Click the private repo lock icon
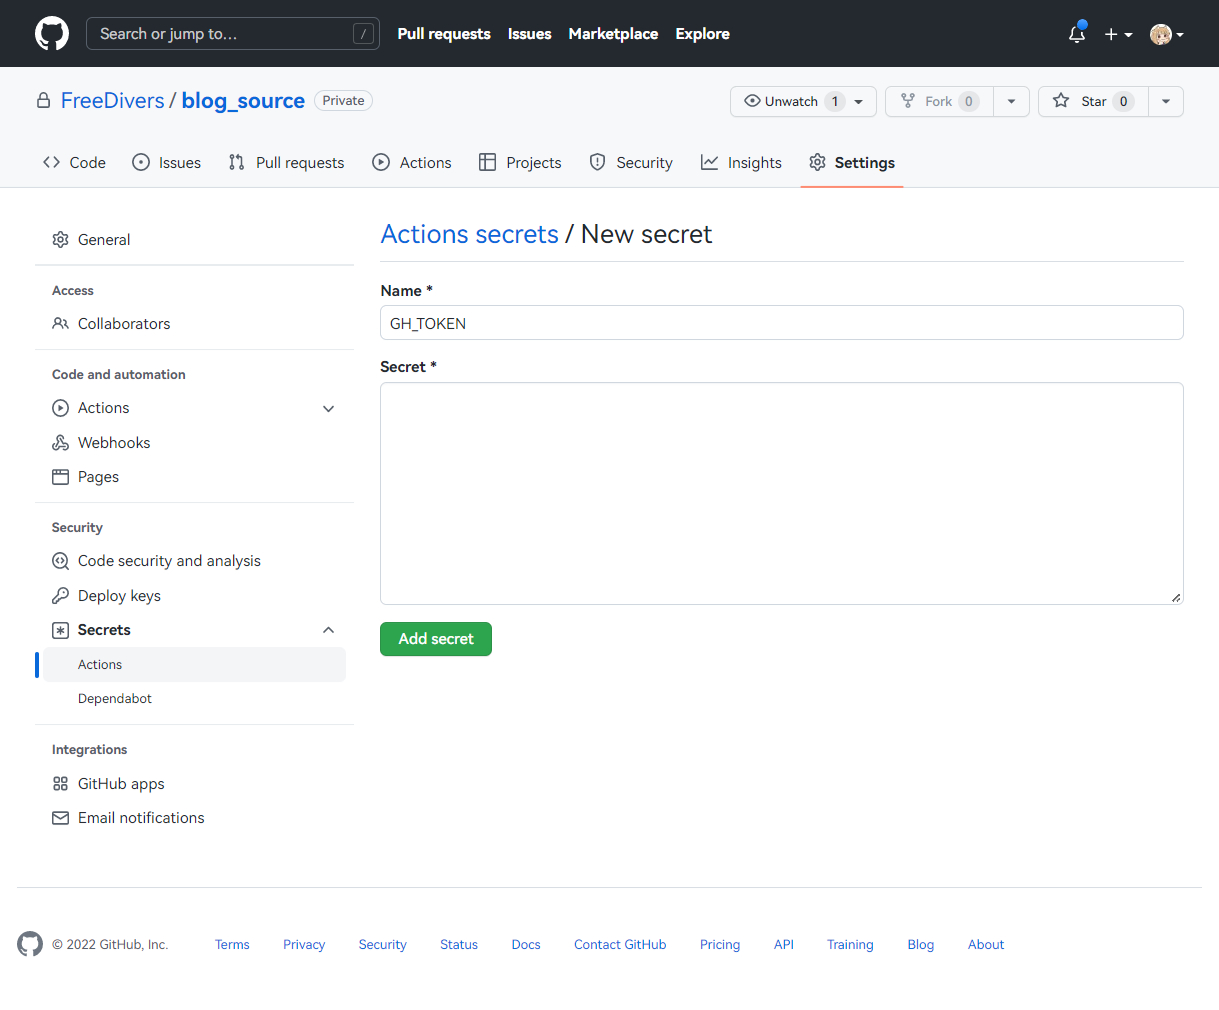 tap(43, 101)
